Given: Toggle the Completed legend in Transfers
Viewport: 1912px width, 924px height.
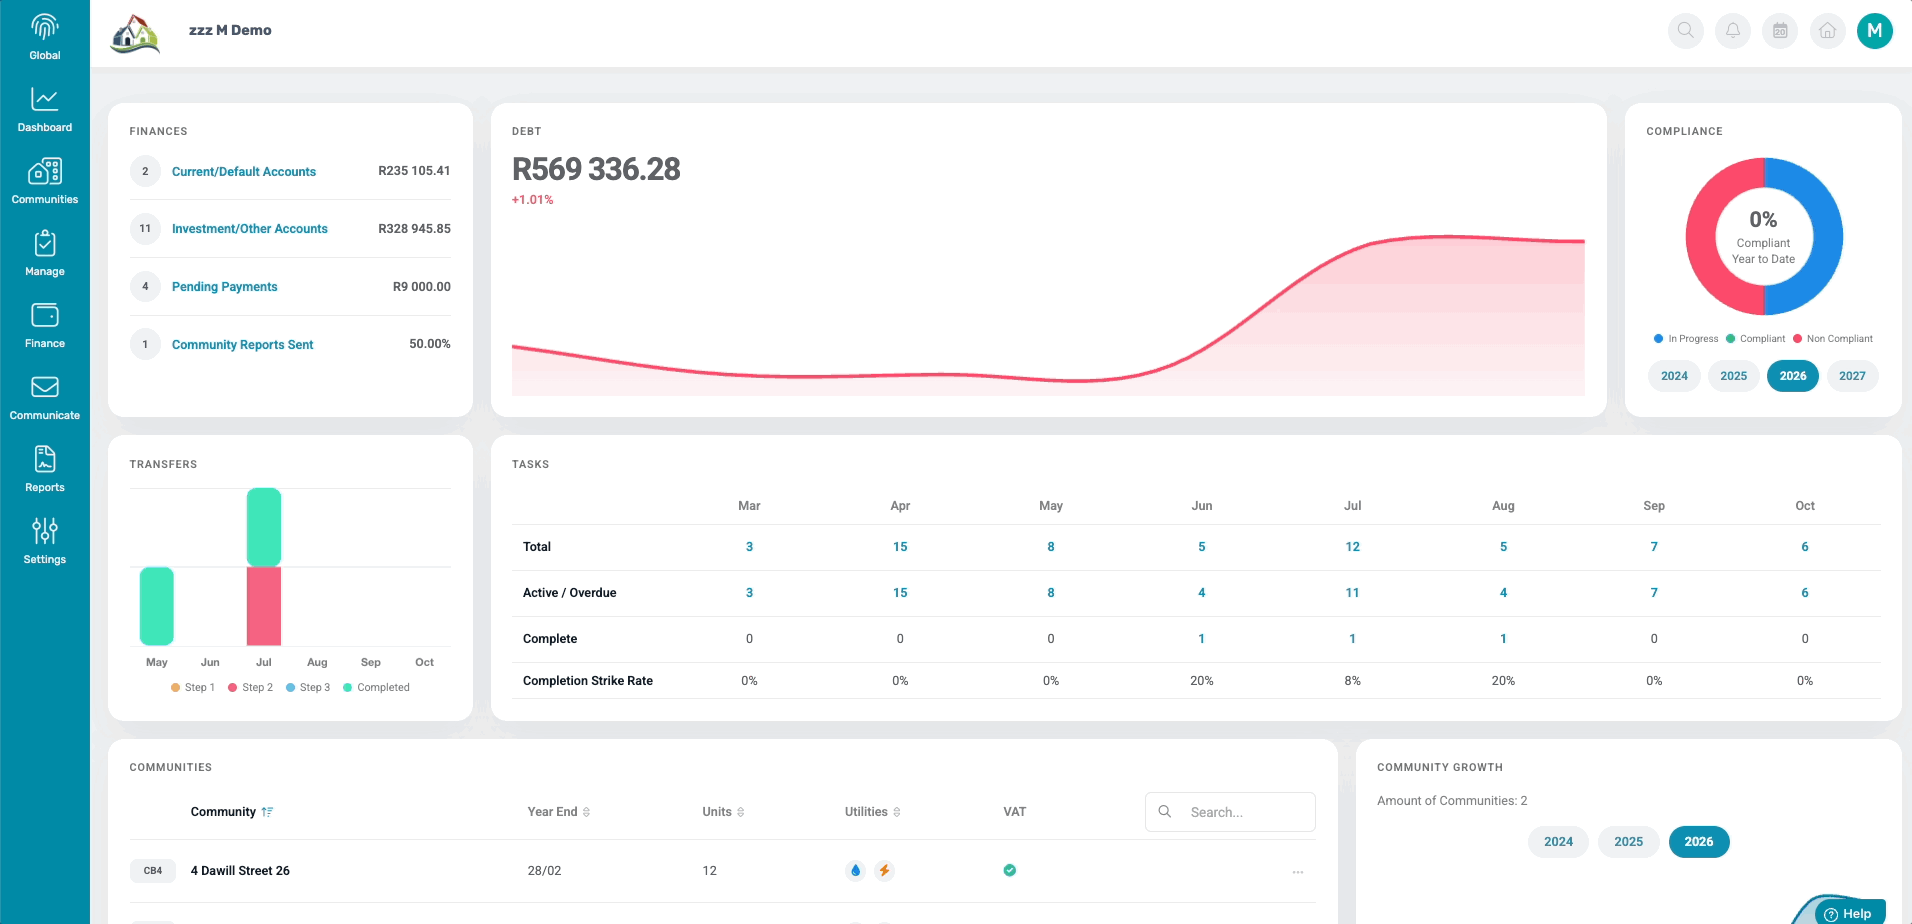Looking at the screenshot, I should 376,688.
